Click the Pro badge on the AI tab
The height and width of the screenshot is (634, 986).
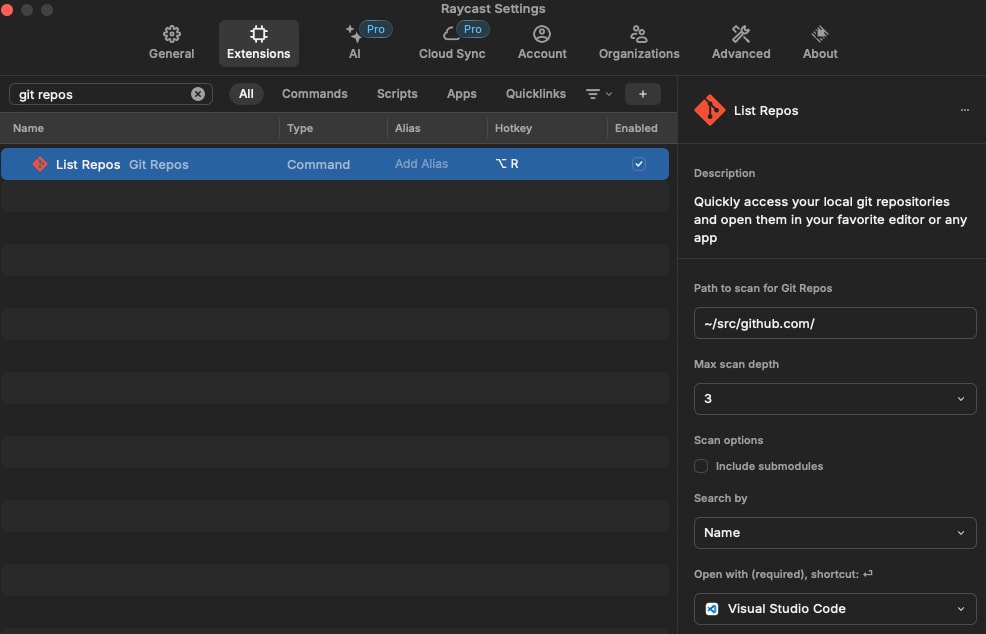tap(376, 29)
